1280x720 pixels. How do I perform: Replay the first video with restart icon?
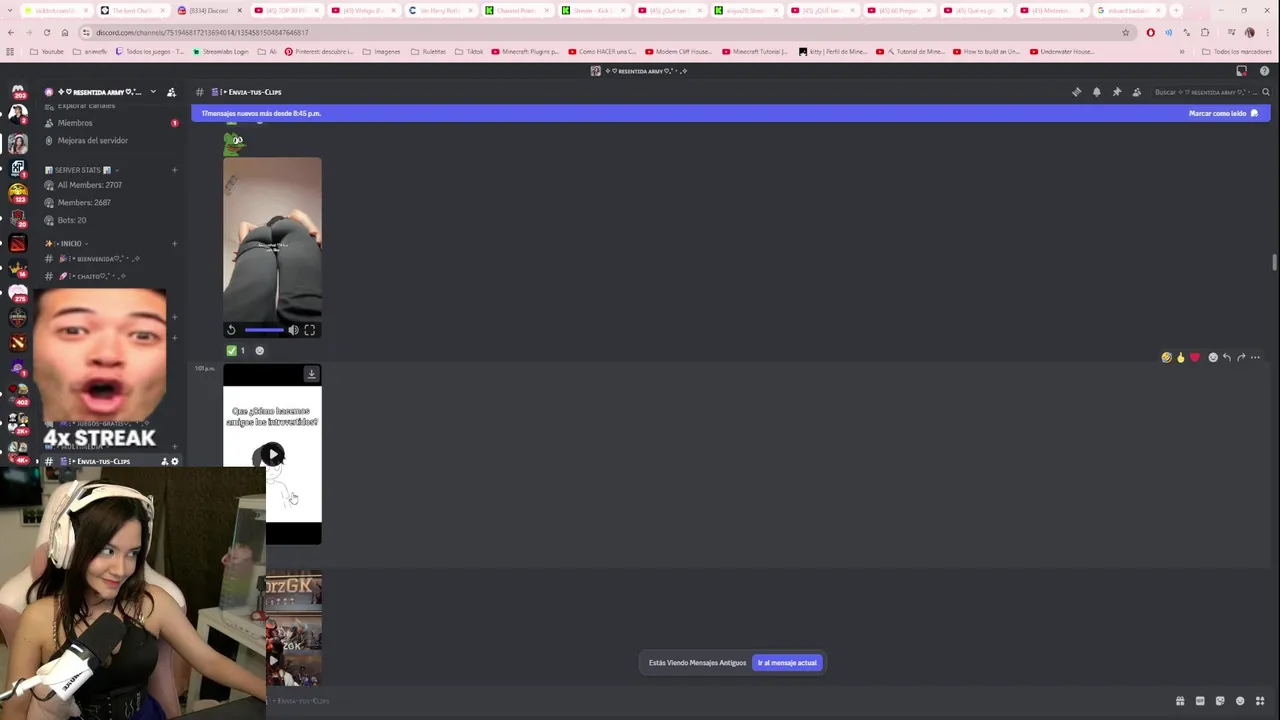click(x=231, y=330)
